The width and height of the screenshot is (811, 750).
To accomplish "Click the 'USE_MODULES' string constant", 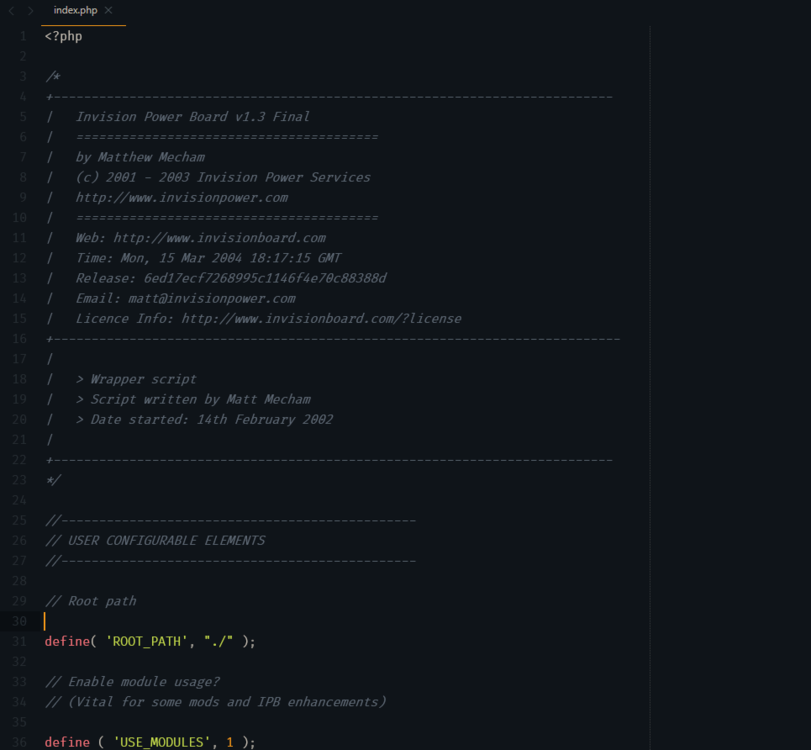I will [161, 742].
